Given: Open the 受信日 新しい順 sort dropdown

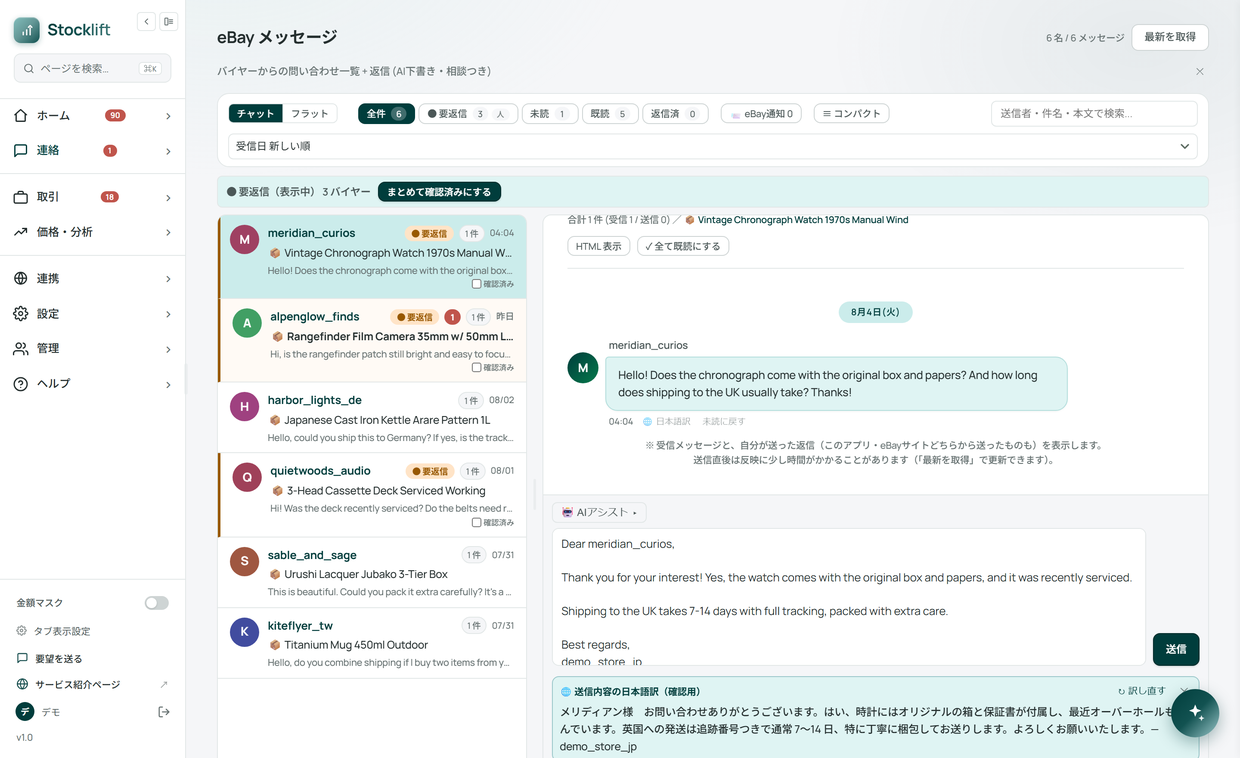Looking at the screenshot, I should click(712, 146).
